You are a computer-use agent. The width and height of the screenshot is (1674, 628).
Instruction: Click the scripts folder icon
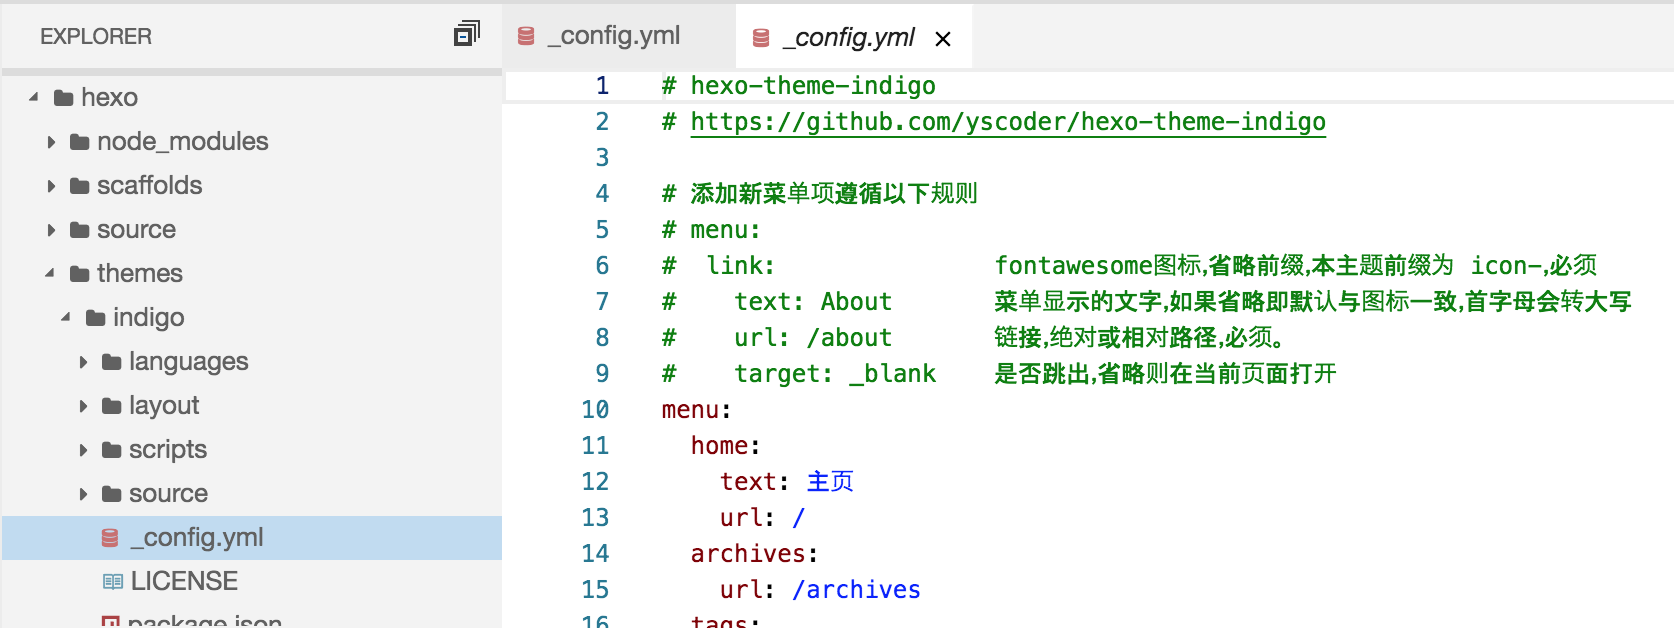pos(112,450)
